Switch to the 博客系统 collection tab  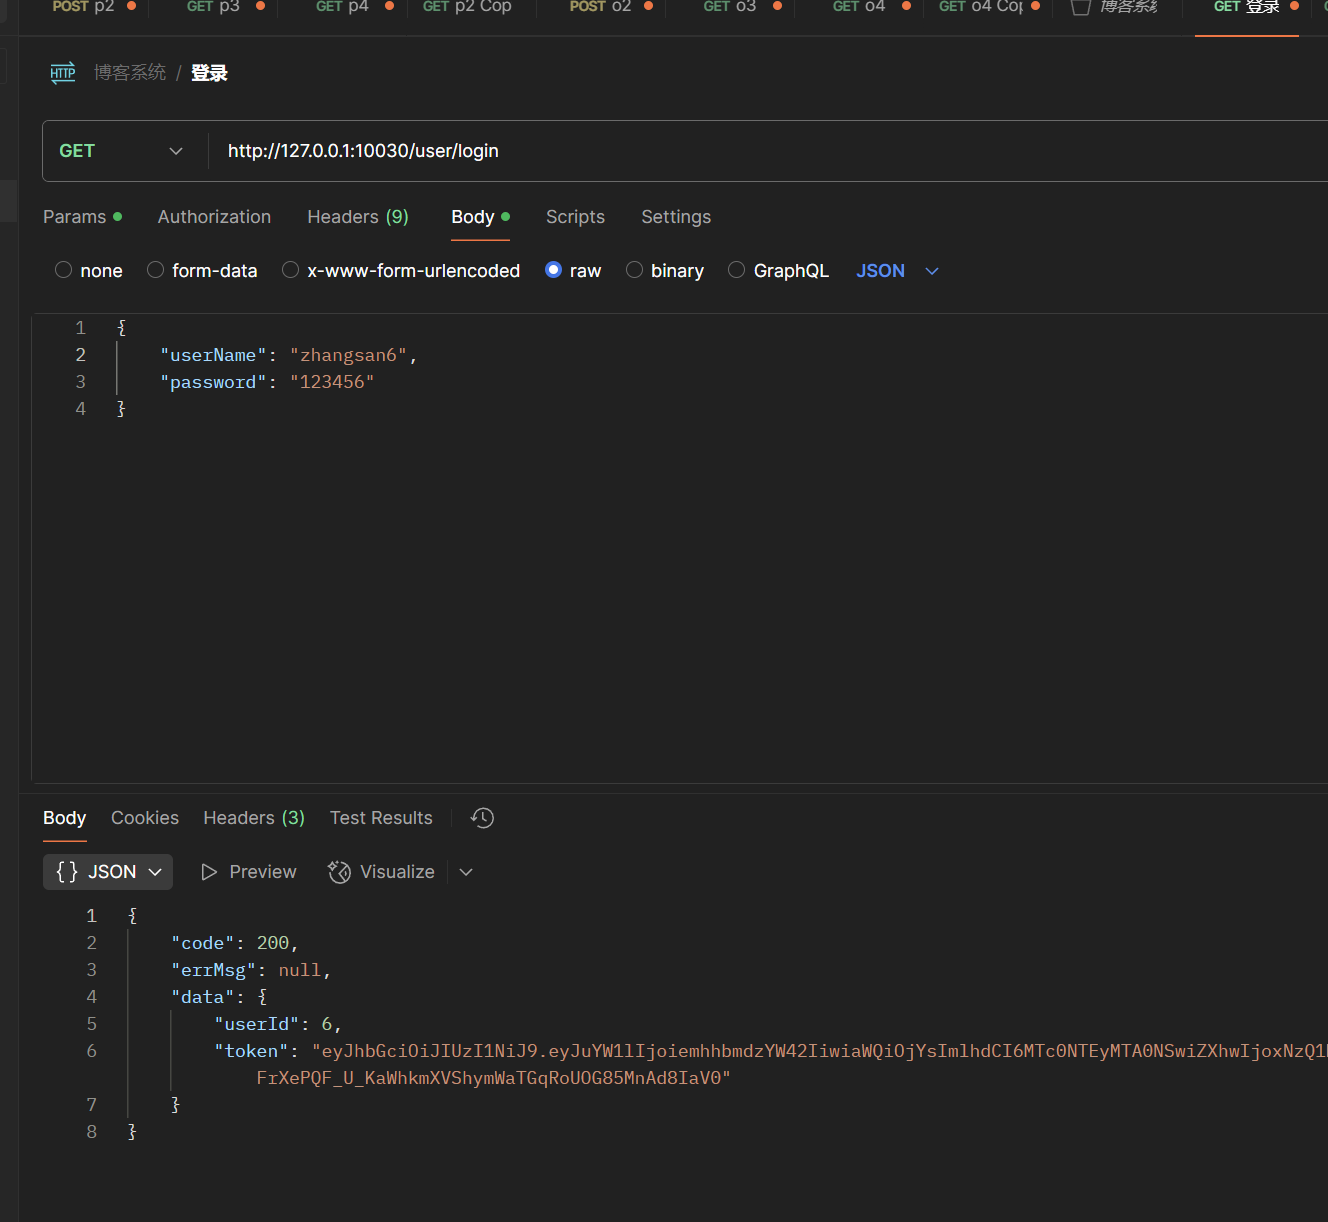[x=1115, y=7]
